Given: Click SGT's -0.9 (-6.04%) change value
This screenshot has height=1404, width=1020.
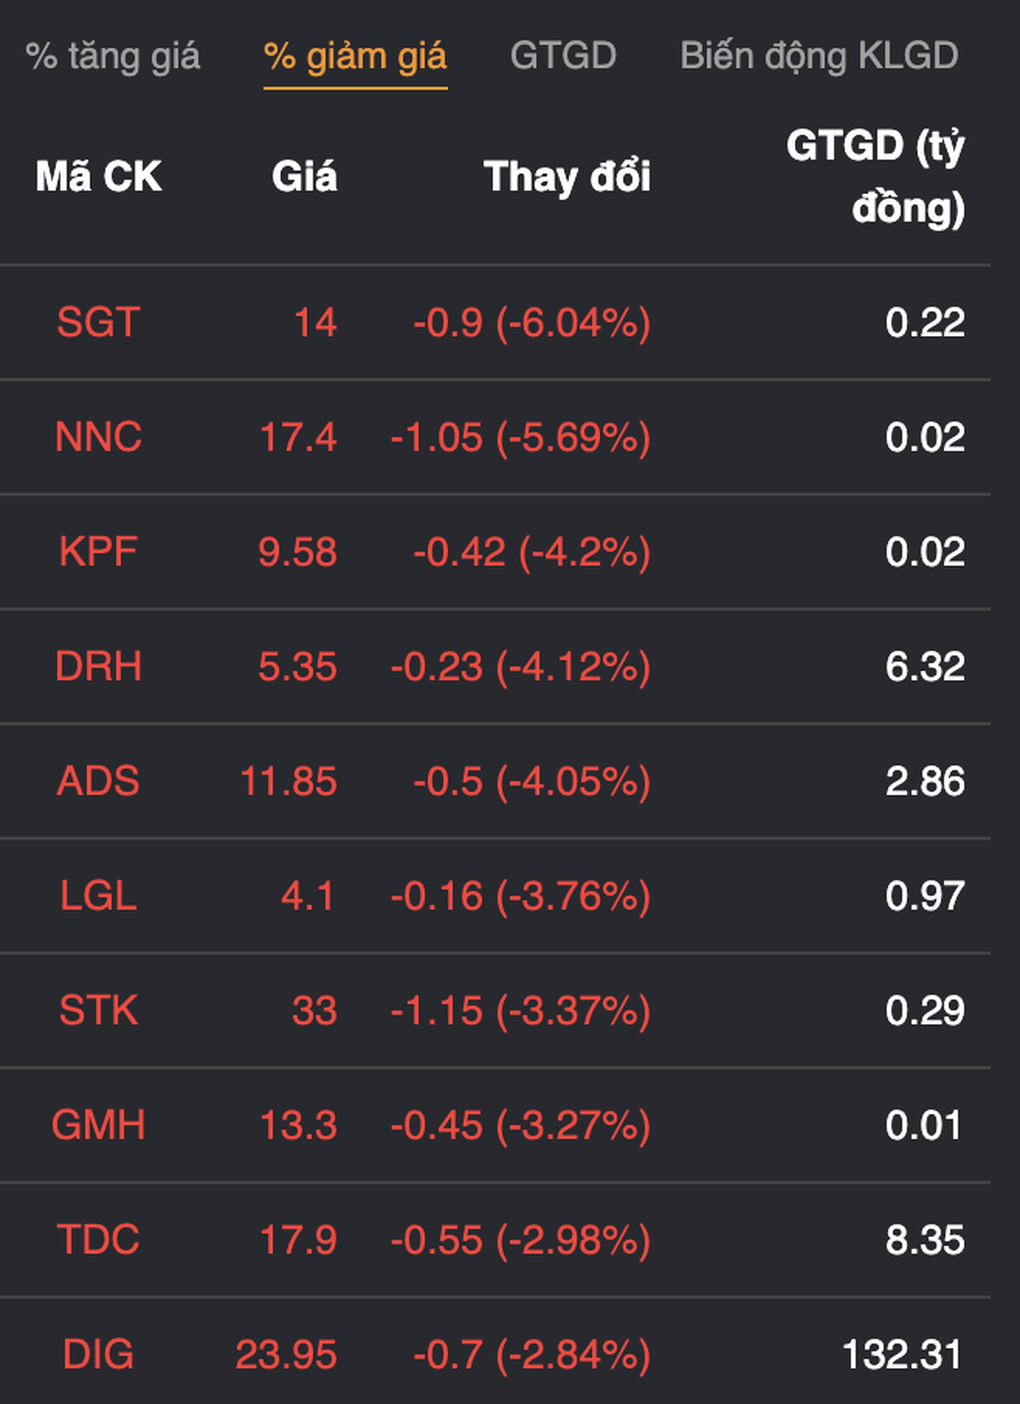Looking at the screenshot, I should [x=532, y=323].
